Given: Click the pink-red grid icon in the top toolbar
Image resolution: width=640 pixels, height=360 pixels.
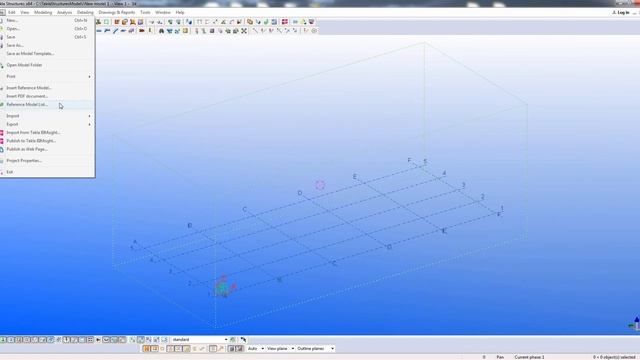Looking at the screenshot, I should [285, 22].
